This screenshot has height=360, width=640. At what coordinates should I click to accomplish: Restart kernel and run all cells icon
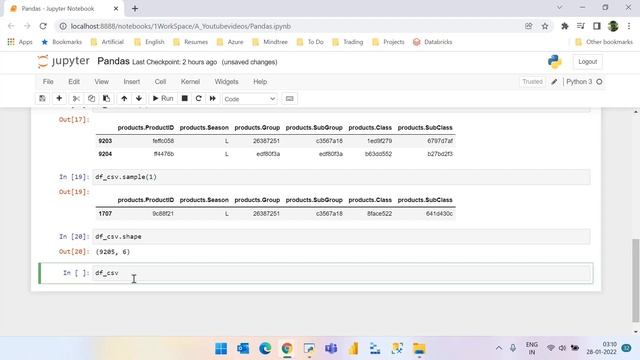[213, 98]
